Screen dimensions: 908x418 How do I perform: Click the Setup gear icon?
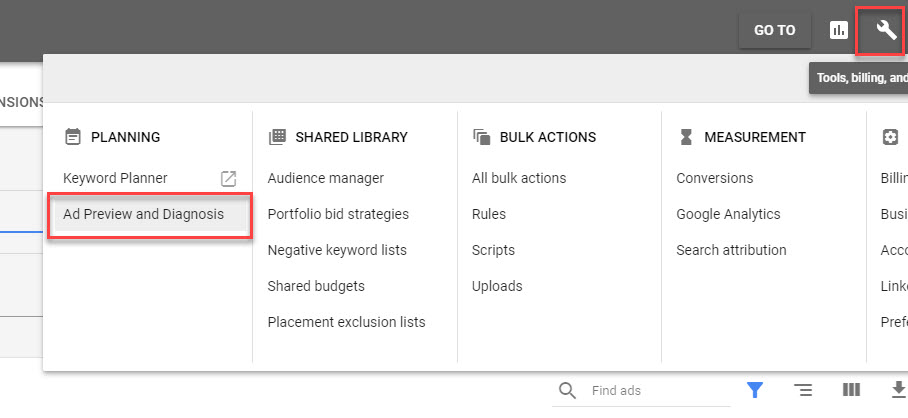[890, 137]
